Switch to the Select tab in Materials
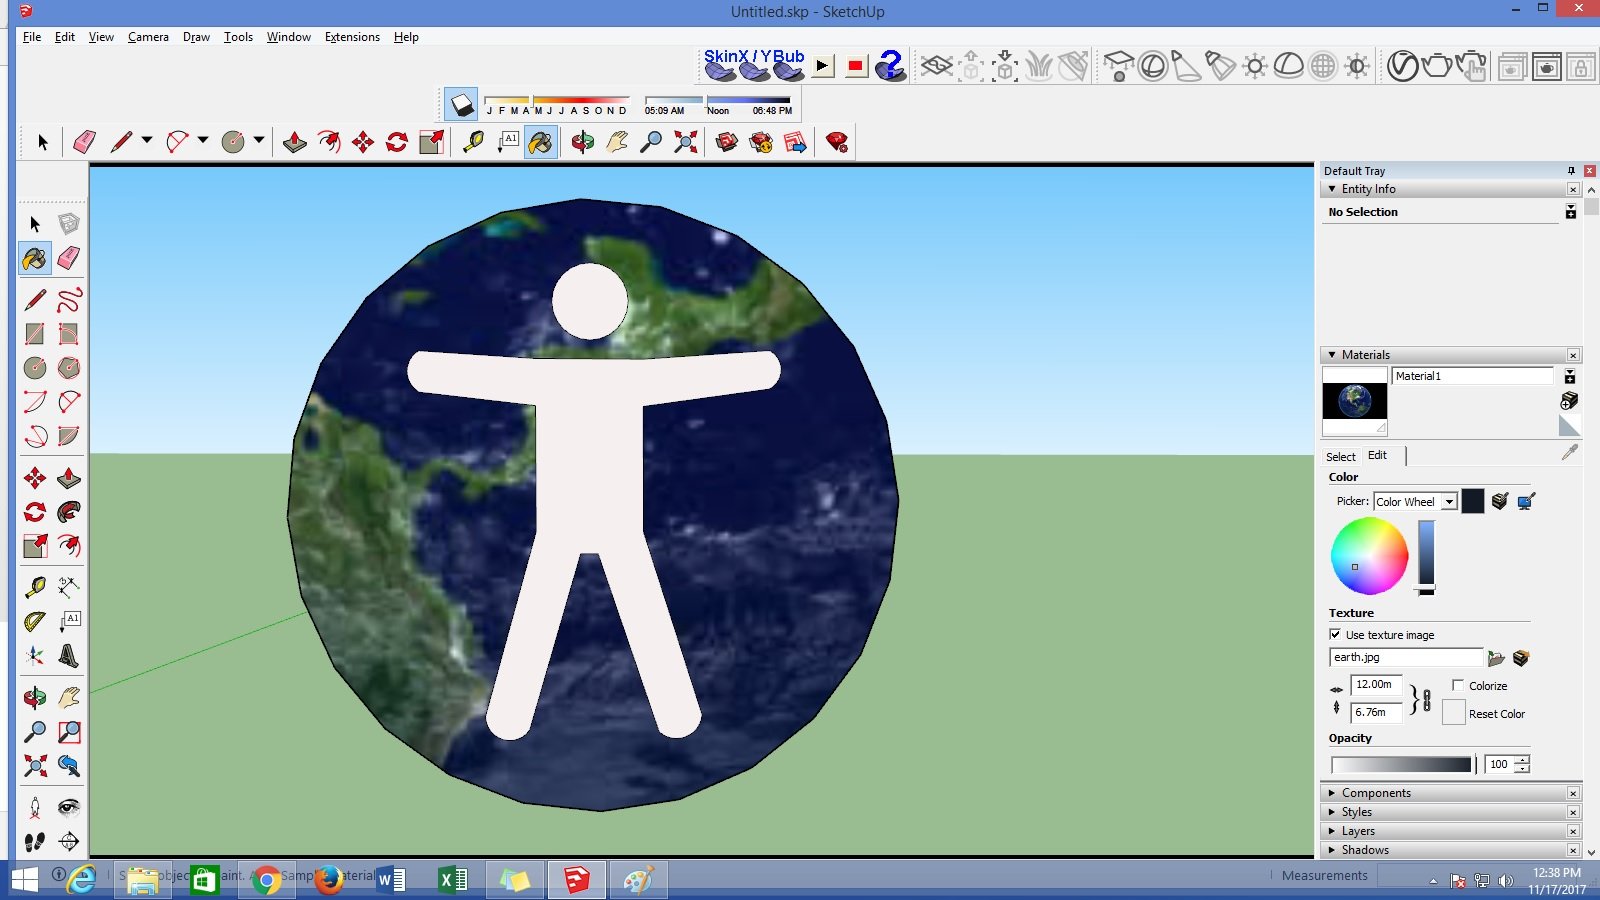 tap(1341, 457)
